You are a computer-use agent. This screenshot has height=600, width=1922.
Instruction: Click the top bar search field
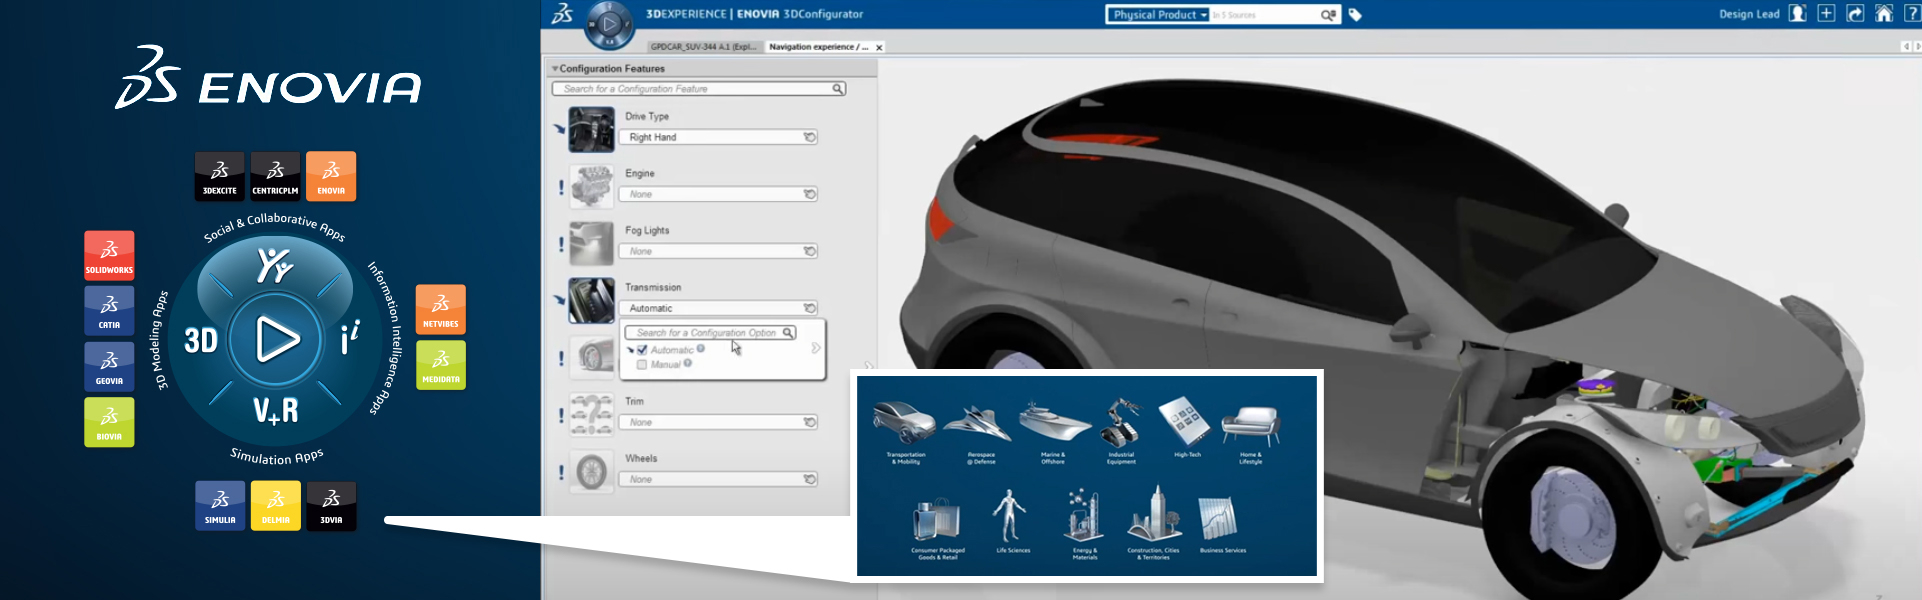pyautogui.click(x=1264, y=15)
